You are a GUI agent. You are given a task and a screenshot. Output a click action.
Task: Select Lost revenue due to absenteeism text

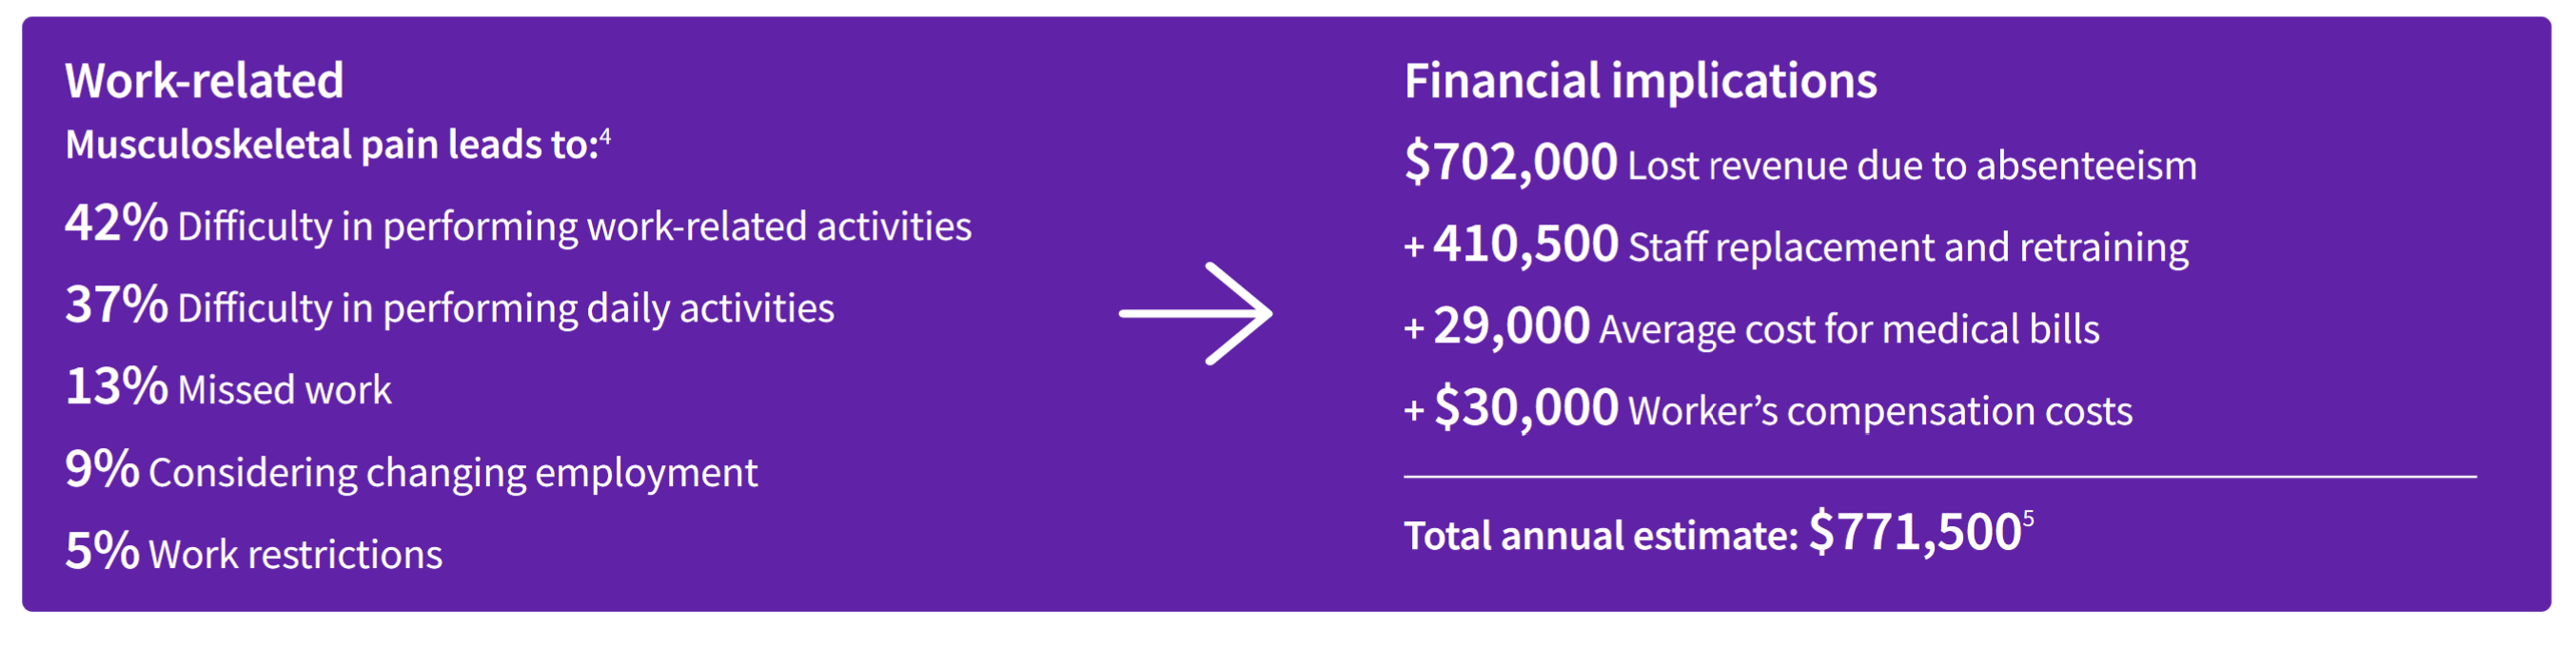point(1912,166)
